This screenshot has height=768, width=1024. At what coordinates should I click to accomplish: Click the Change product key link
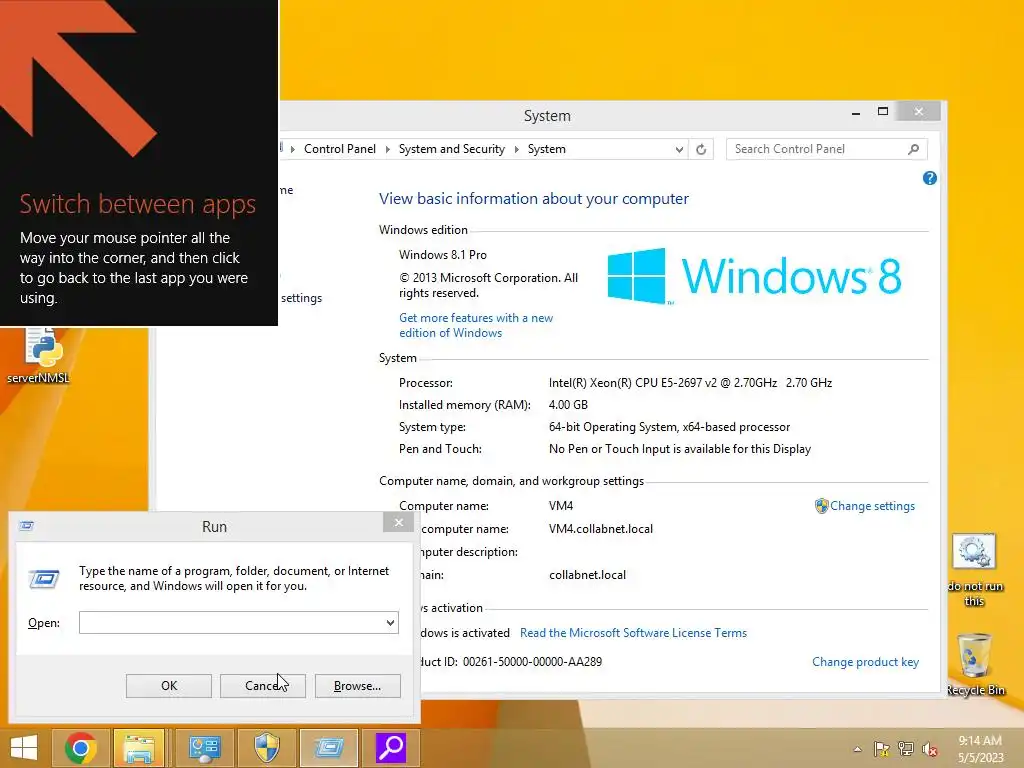coord(865,662)
